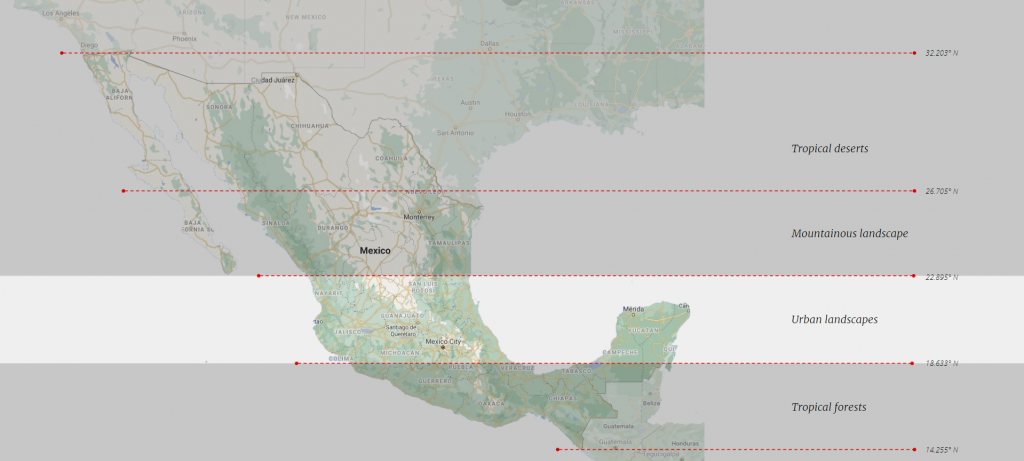
Task: Select the Tropical forests zone label
Action: click(828, 407)
